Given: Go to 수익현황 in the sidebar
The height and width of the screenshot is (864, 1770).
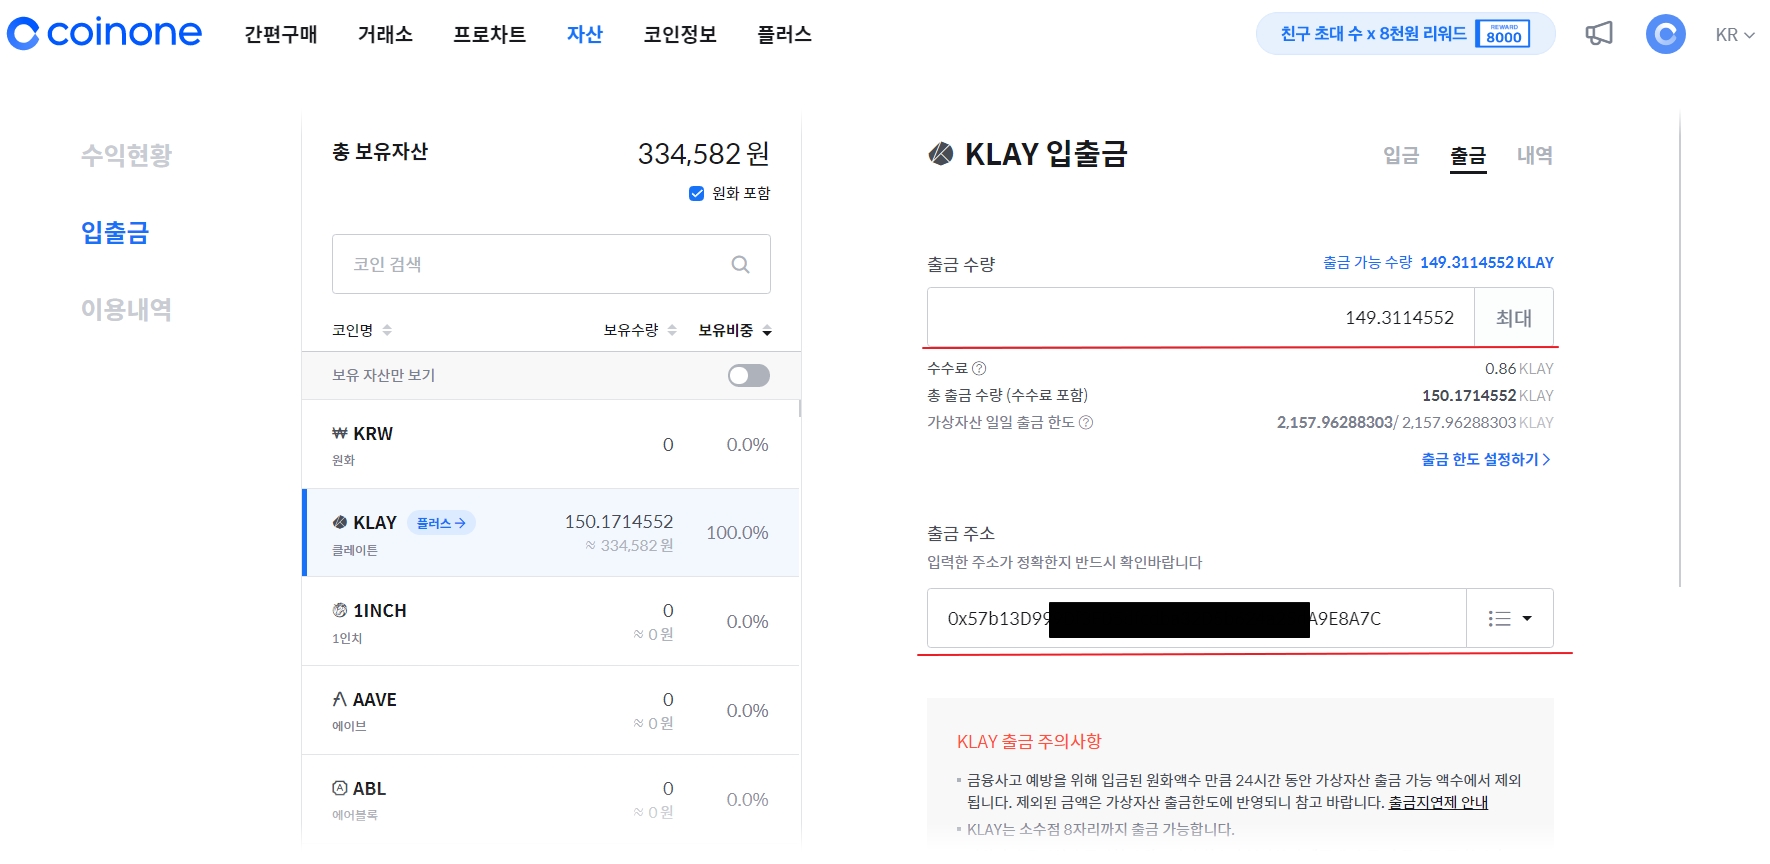Looking at the screenshot, I should (126, 155).
